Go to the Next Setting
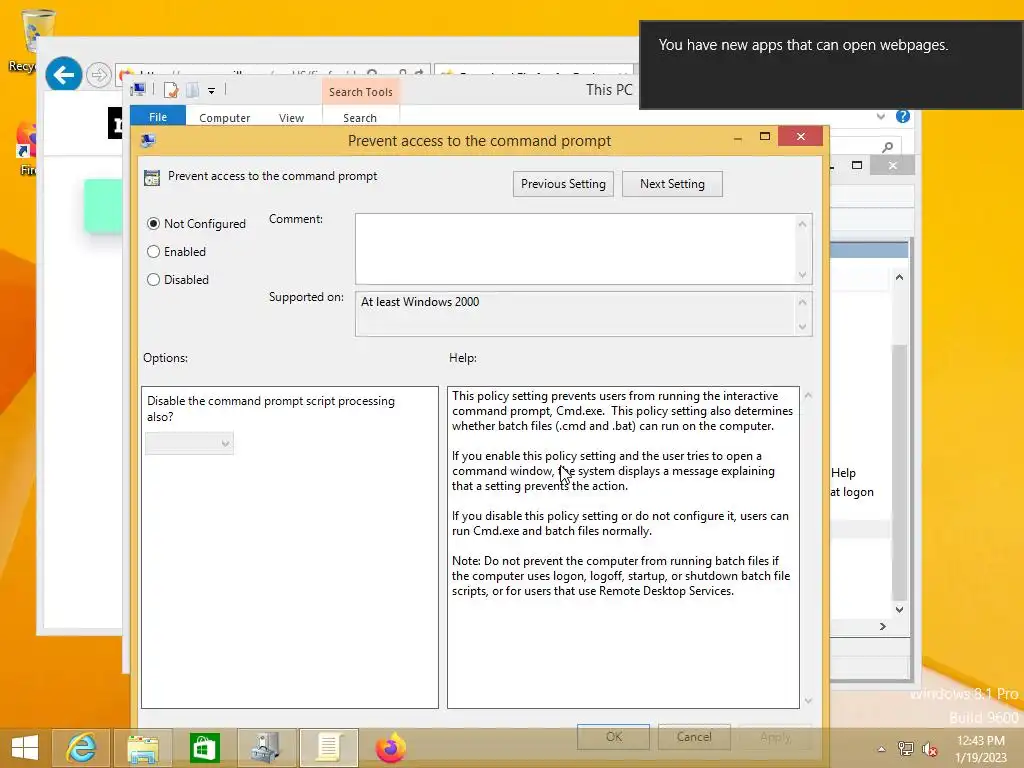Screen dimensions: 1024x768 672,184
